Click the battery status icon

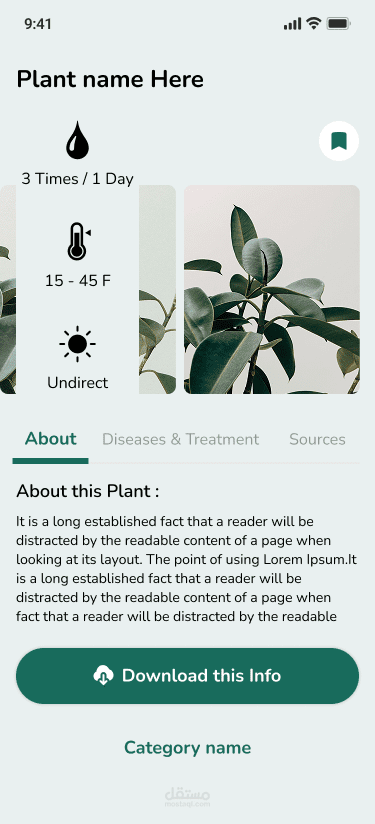(x=338, y=24)
